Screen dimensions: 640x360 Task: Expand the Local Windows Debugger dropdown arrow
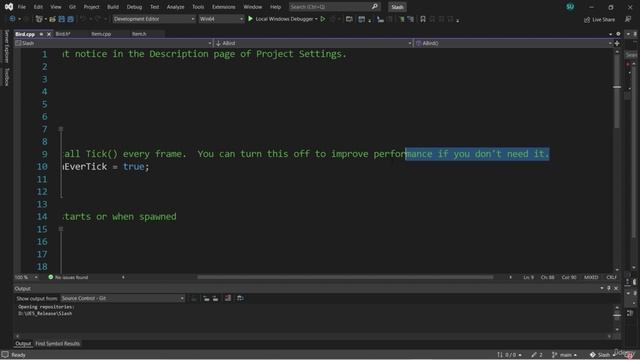316,19
